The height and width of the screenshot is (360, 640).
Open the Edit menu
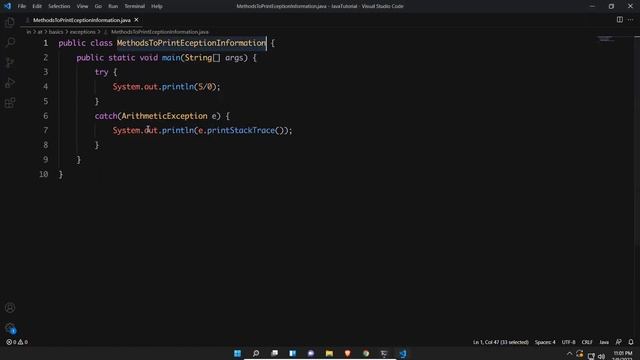click(37, 6)
